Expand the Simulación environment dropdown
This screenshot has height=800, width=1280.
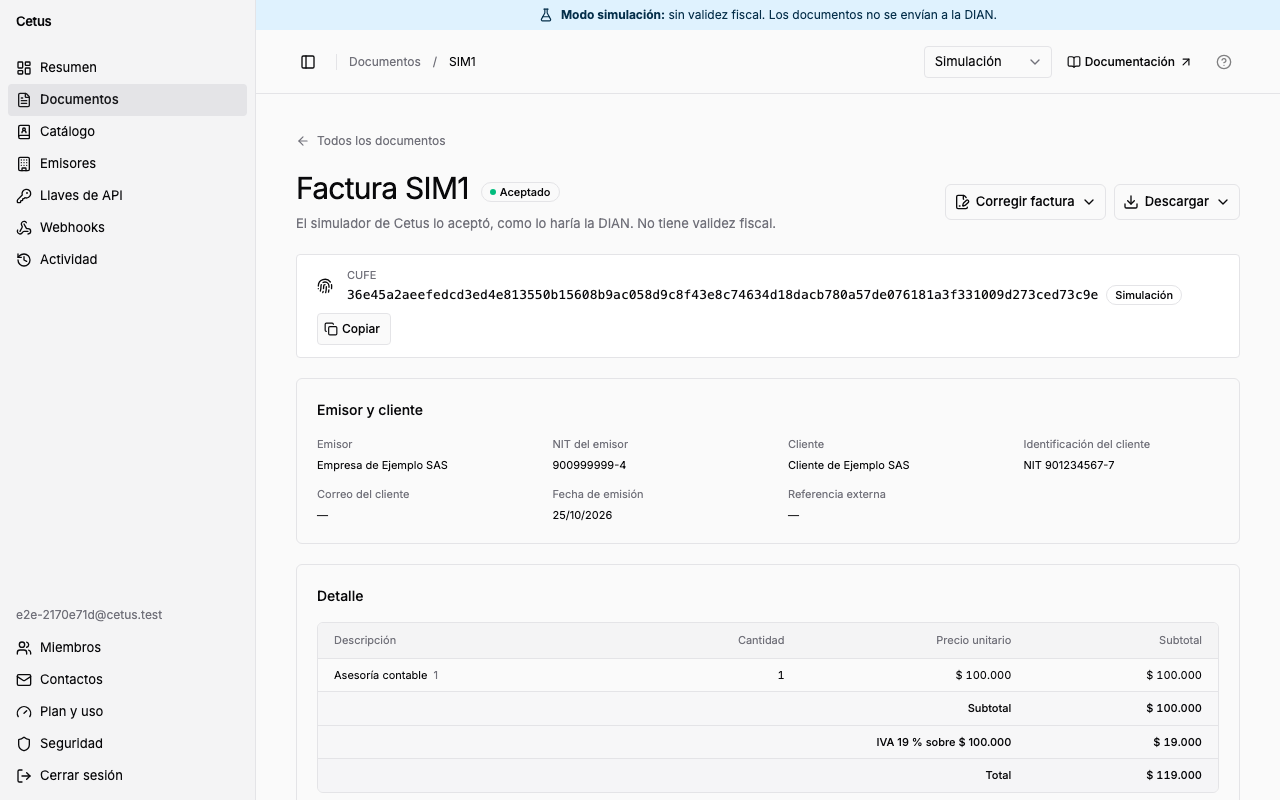coord(988,62)
